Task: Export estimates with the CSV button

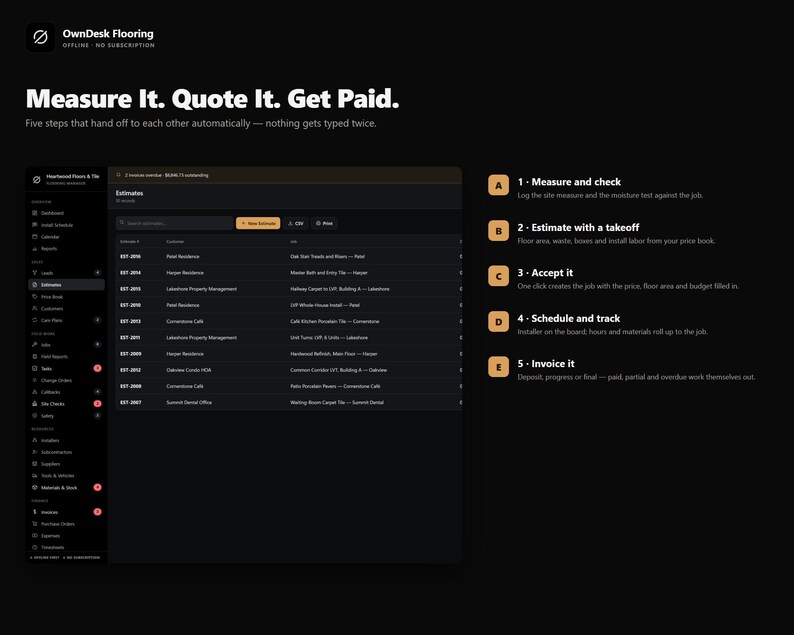Action: (296, 223)
